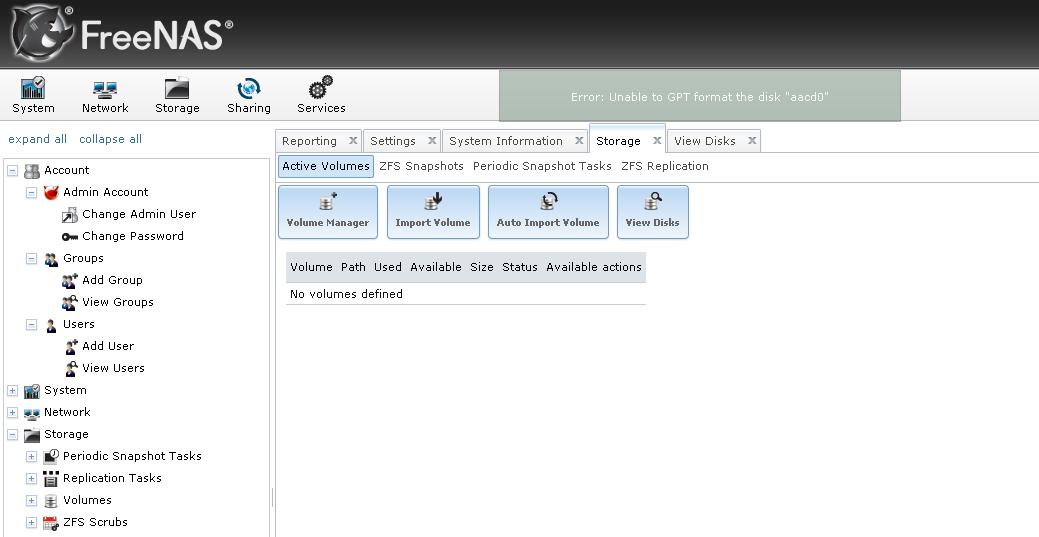1039x537 pixels.
Task: Switch to the Reporting tab
Action: point(309,141)
